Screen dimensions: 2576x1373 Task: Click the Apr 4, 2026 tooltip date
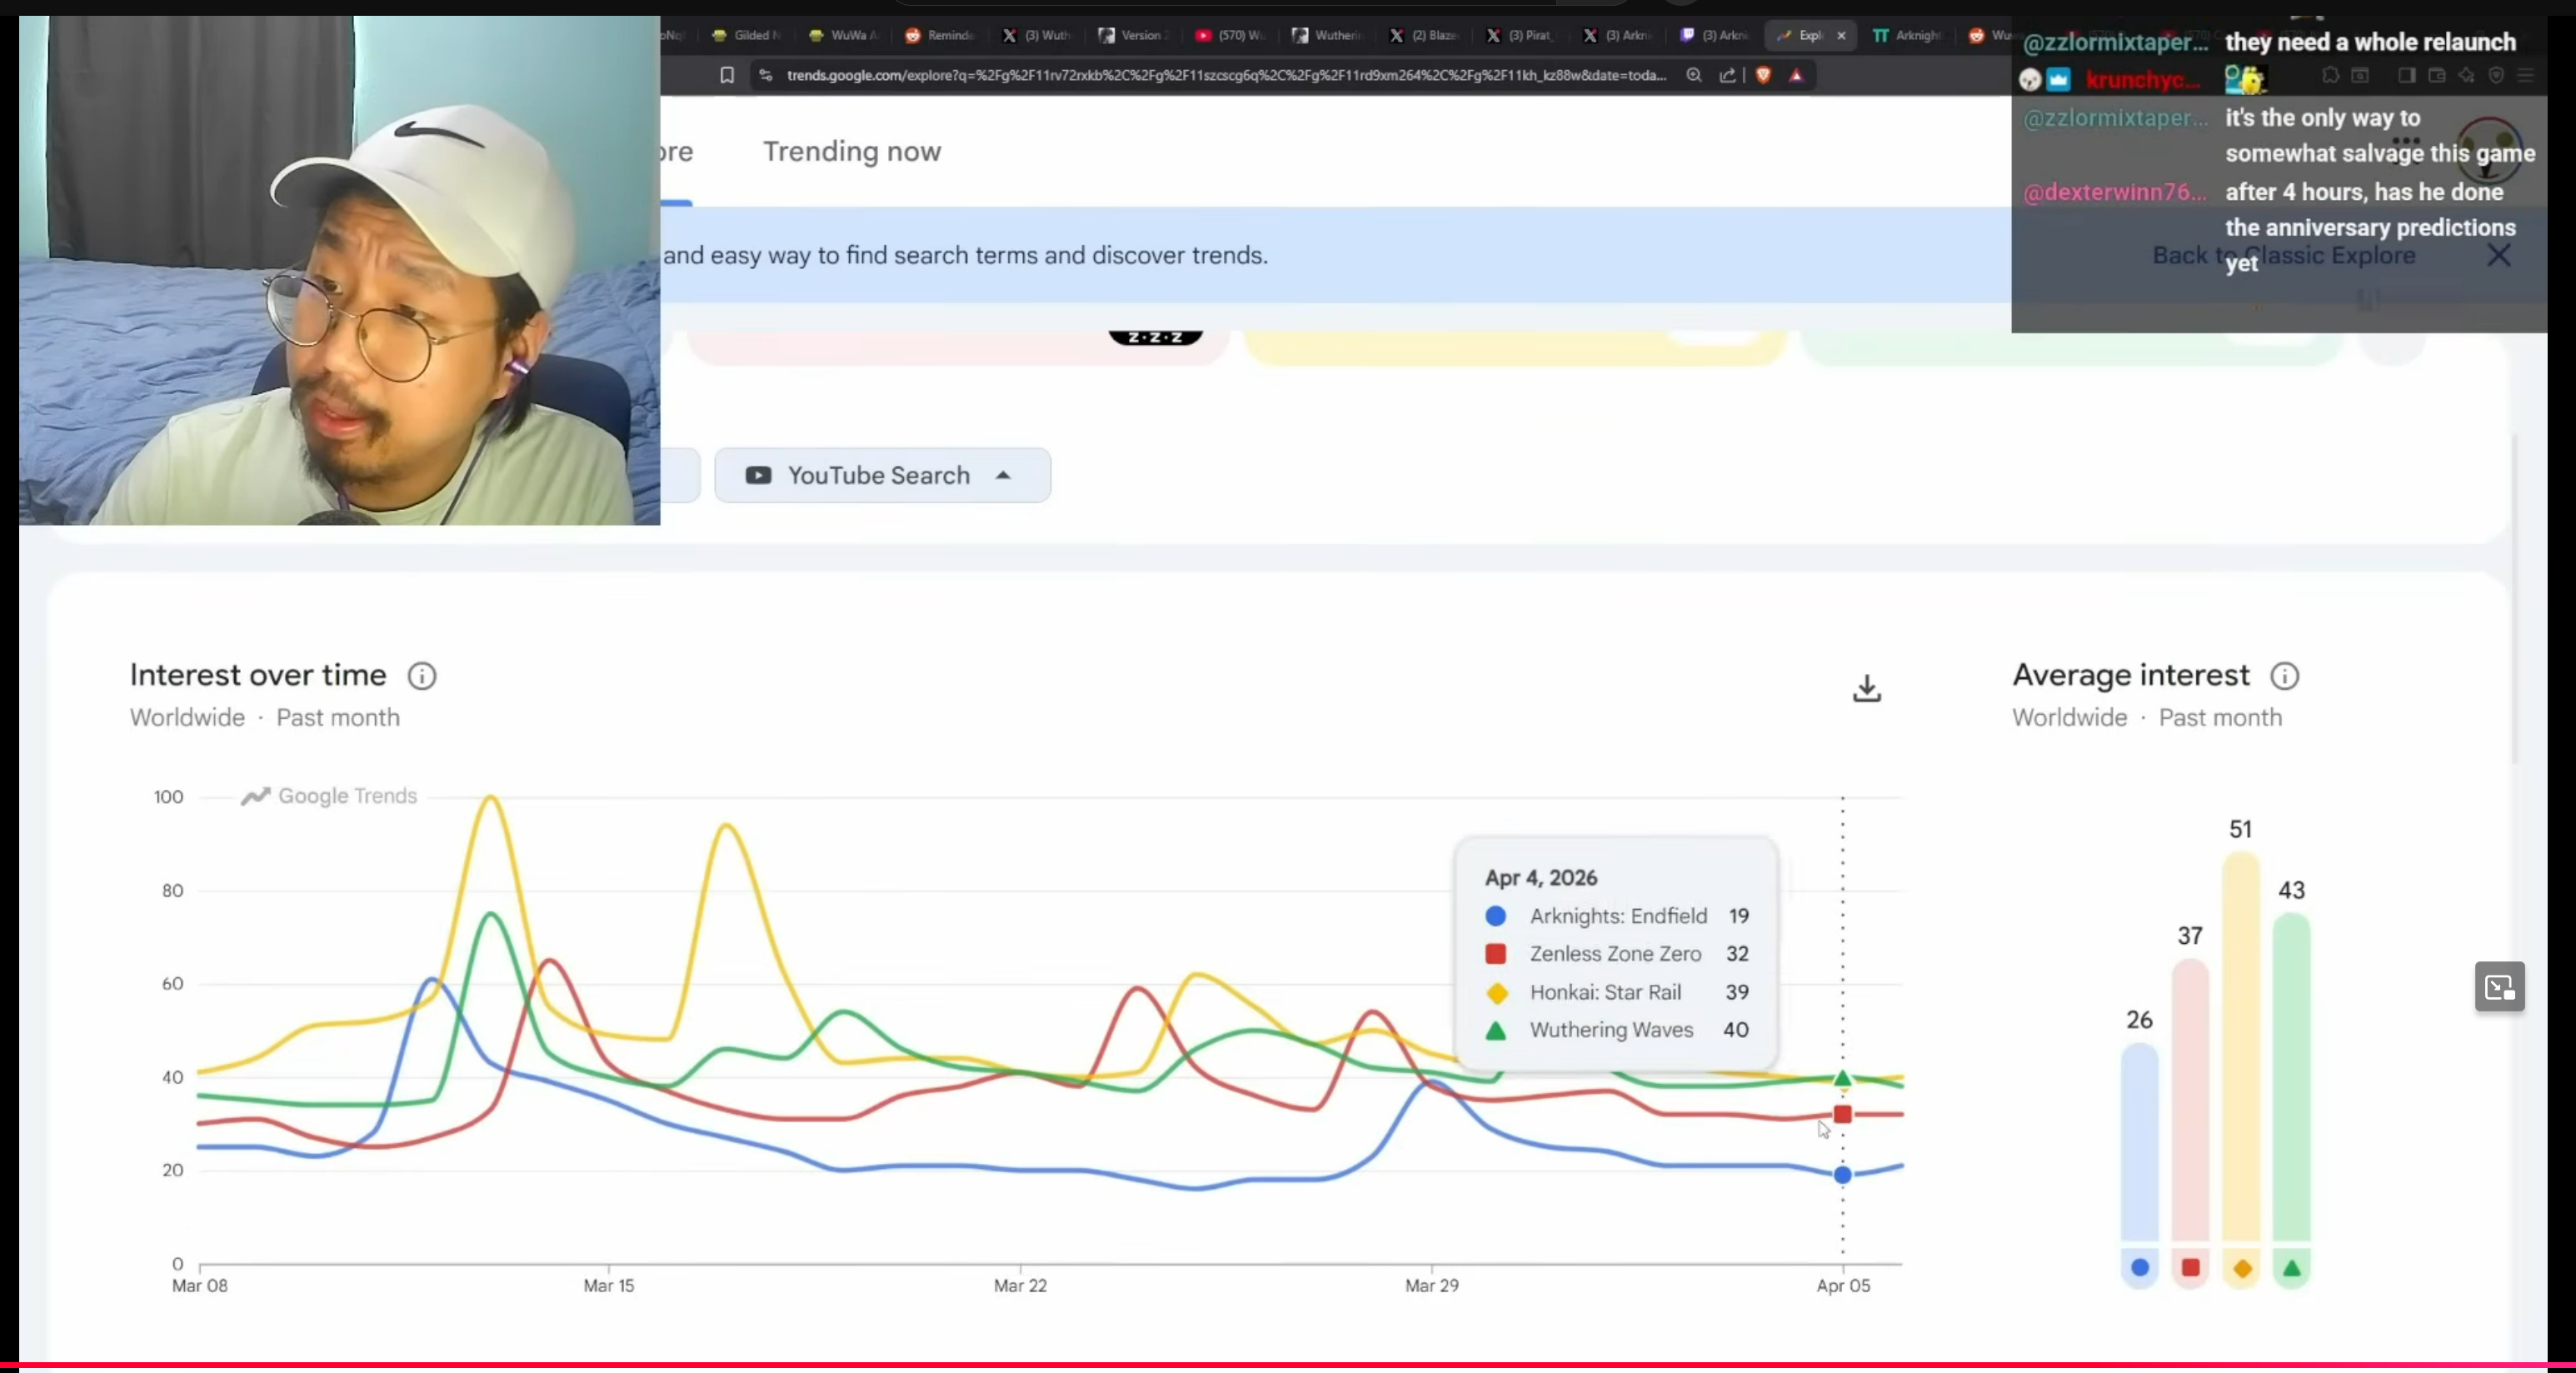[1541, 878]
